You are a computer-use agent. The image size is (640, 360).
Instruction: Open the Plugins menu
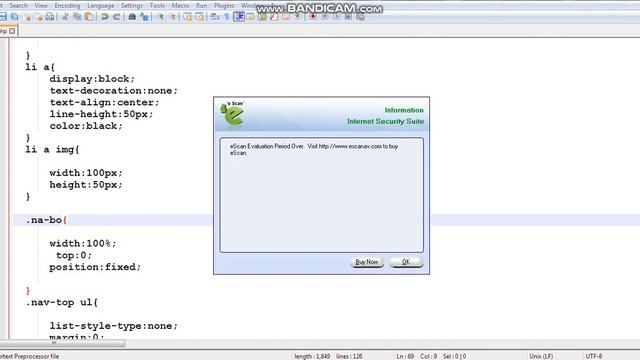pos(224,5)
